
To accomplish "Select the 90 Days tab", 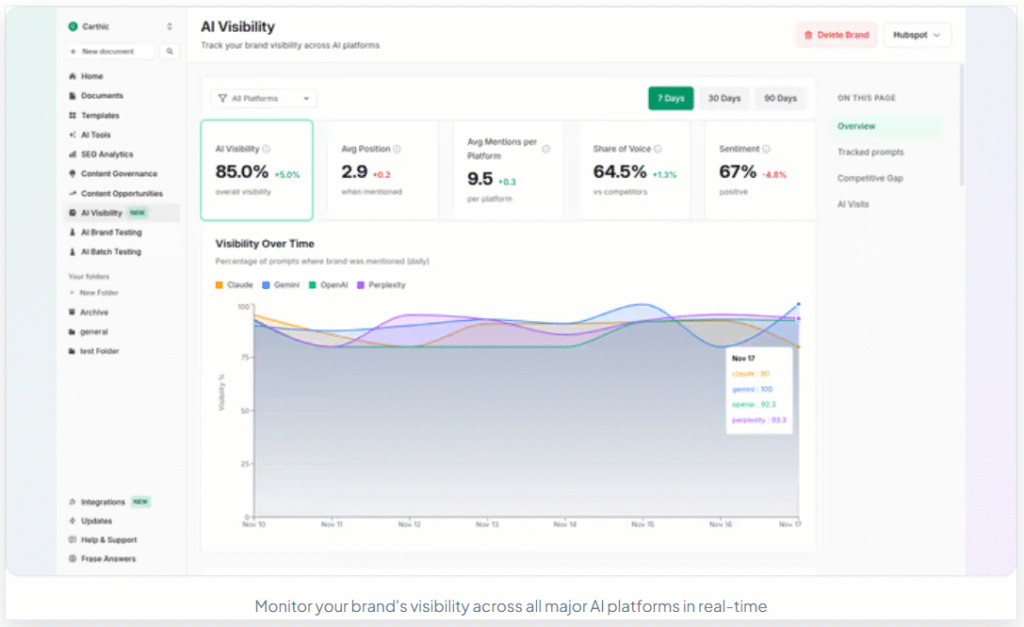I will click(780, 98).
